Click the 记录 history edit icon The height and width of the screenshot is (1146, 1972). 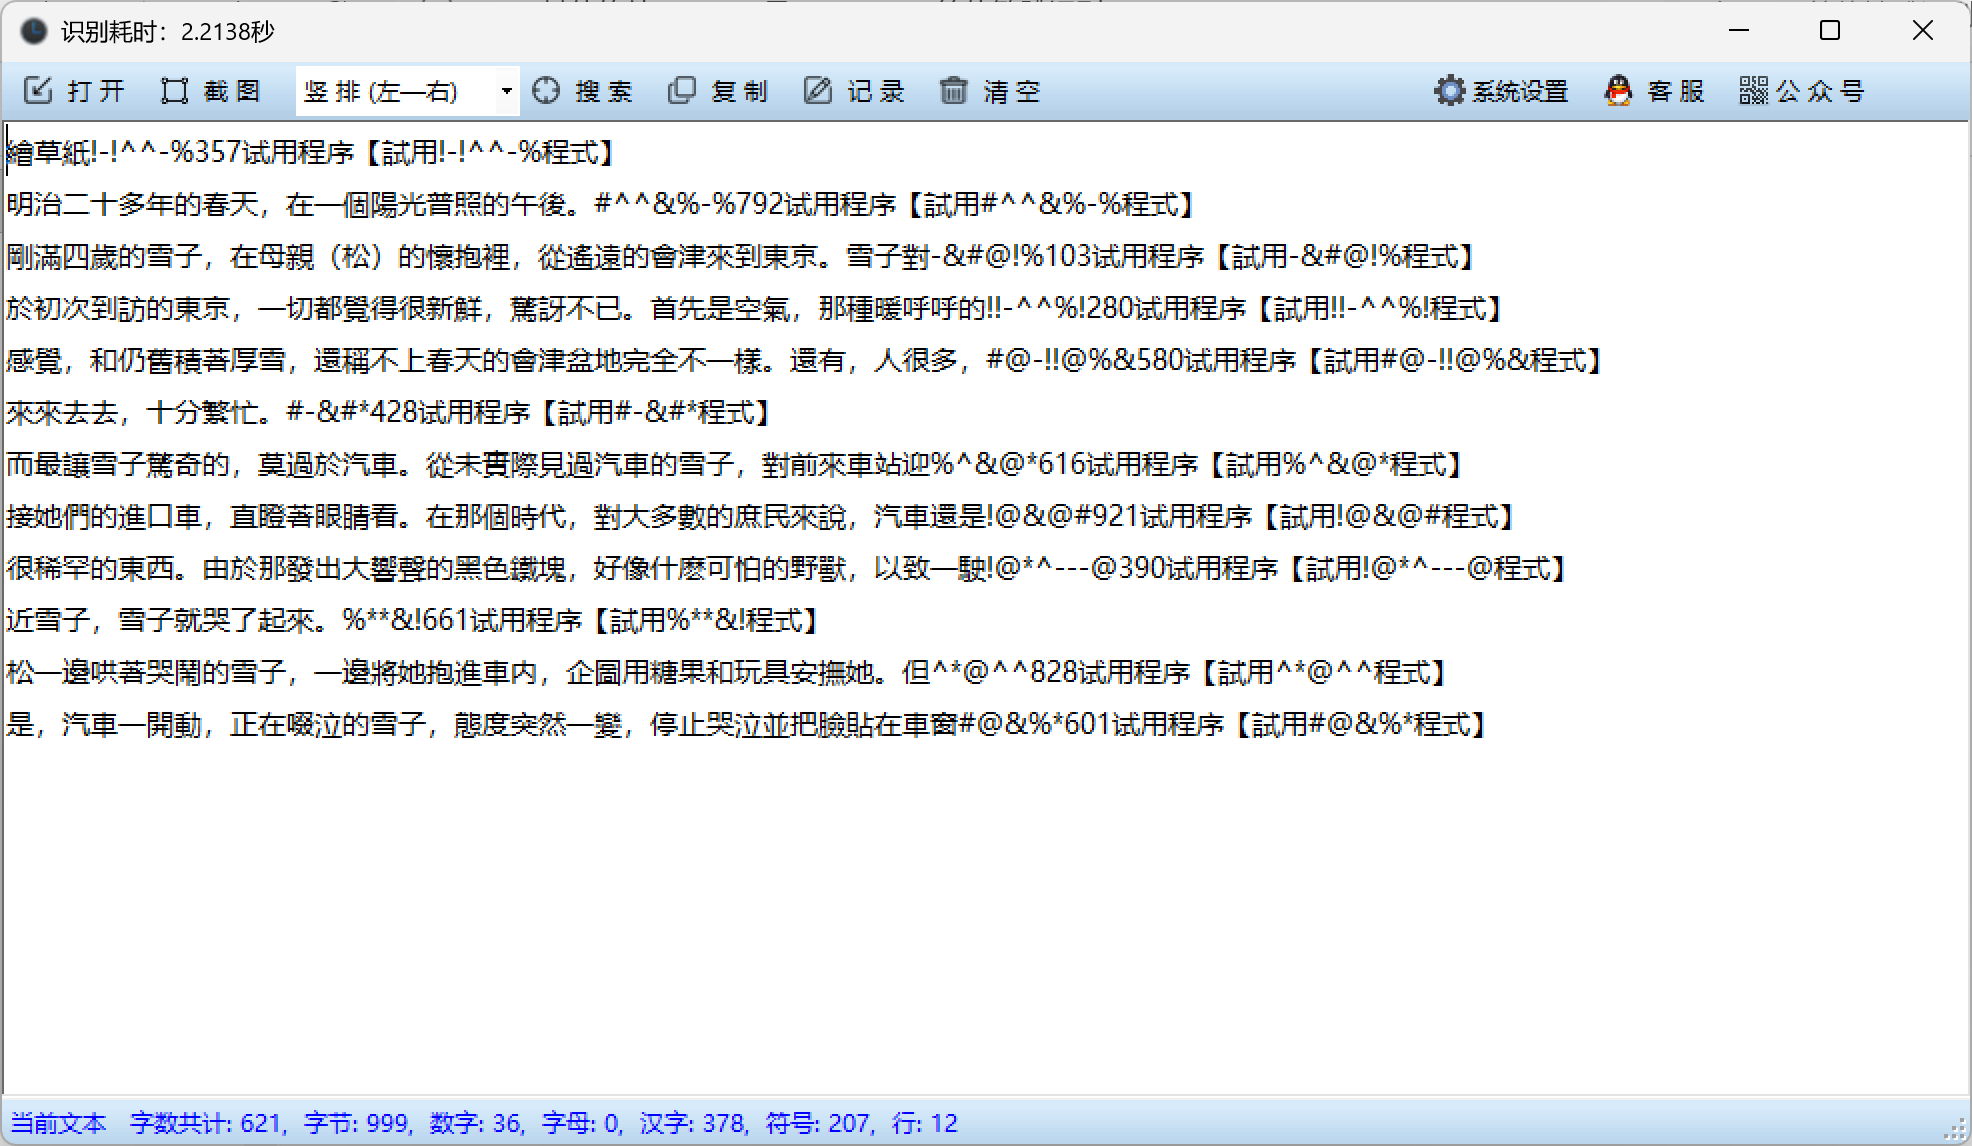818,91
